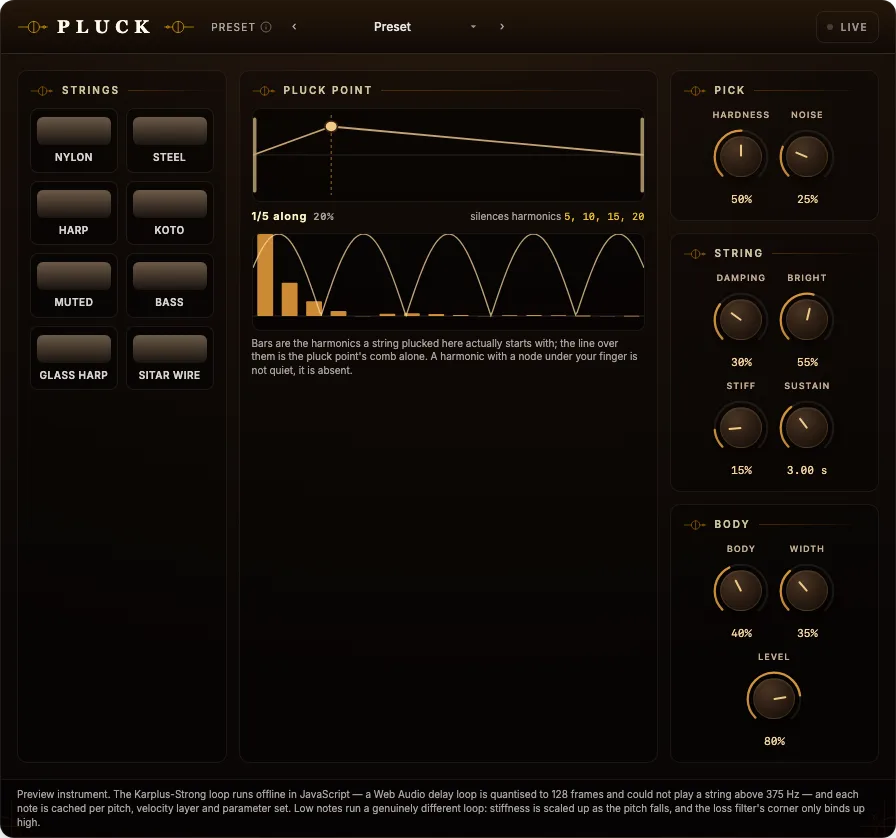Select the NYLON string pad
Viewport: 896px width, 838px height.
click(x=74, y=140)
